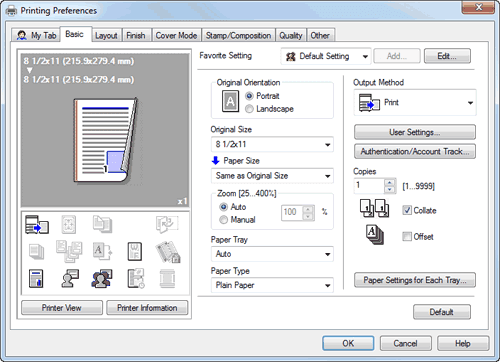Click the printer output method status icon
The height and width of the screenshot is (362, 500).
pos(37,224)
